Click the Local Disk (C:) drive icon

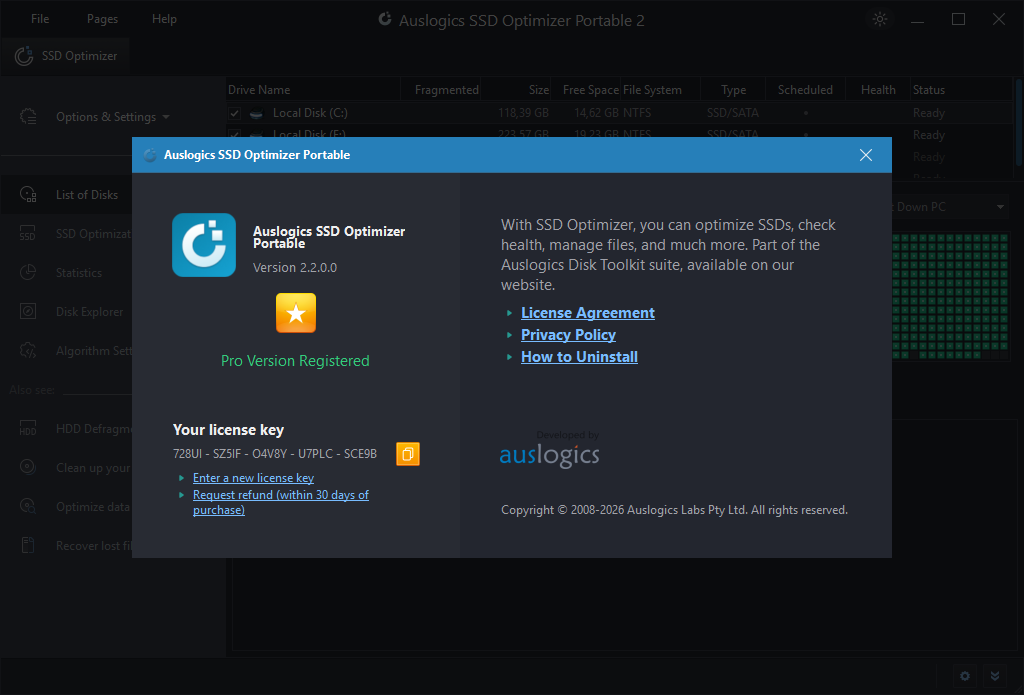coord(257,113)
